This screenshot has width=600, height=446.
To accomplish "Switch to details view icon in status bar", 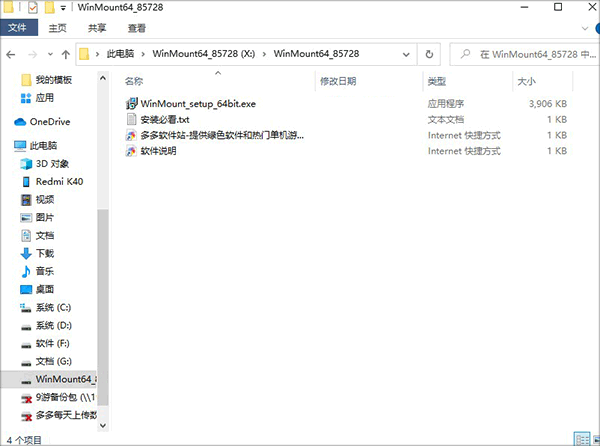I will 582,439.
